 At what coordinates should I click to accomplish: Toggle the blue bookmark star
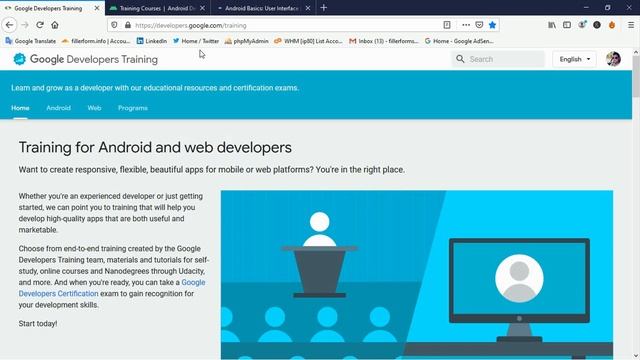[492, 25]
